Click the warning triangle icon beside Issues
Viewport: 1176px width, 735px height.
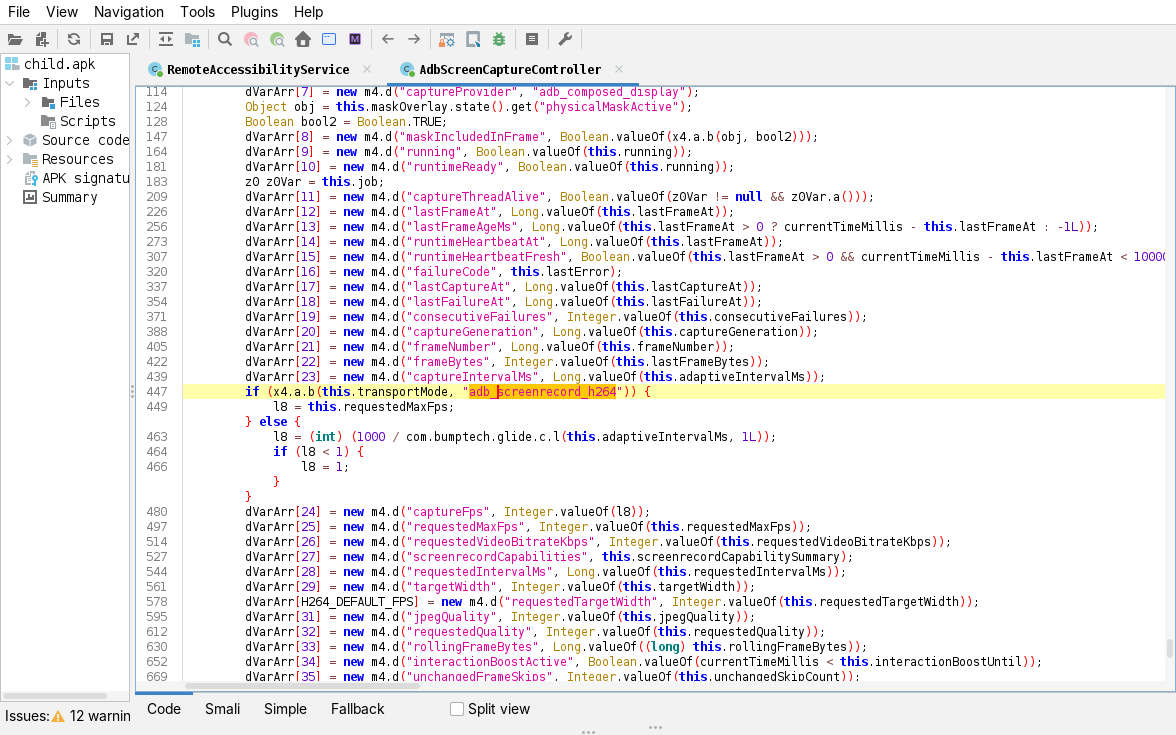point(58,716)
